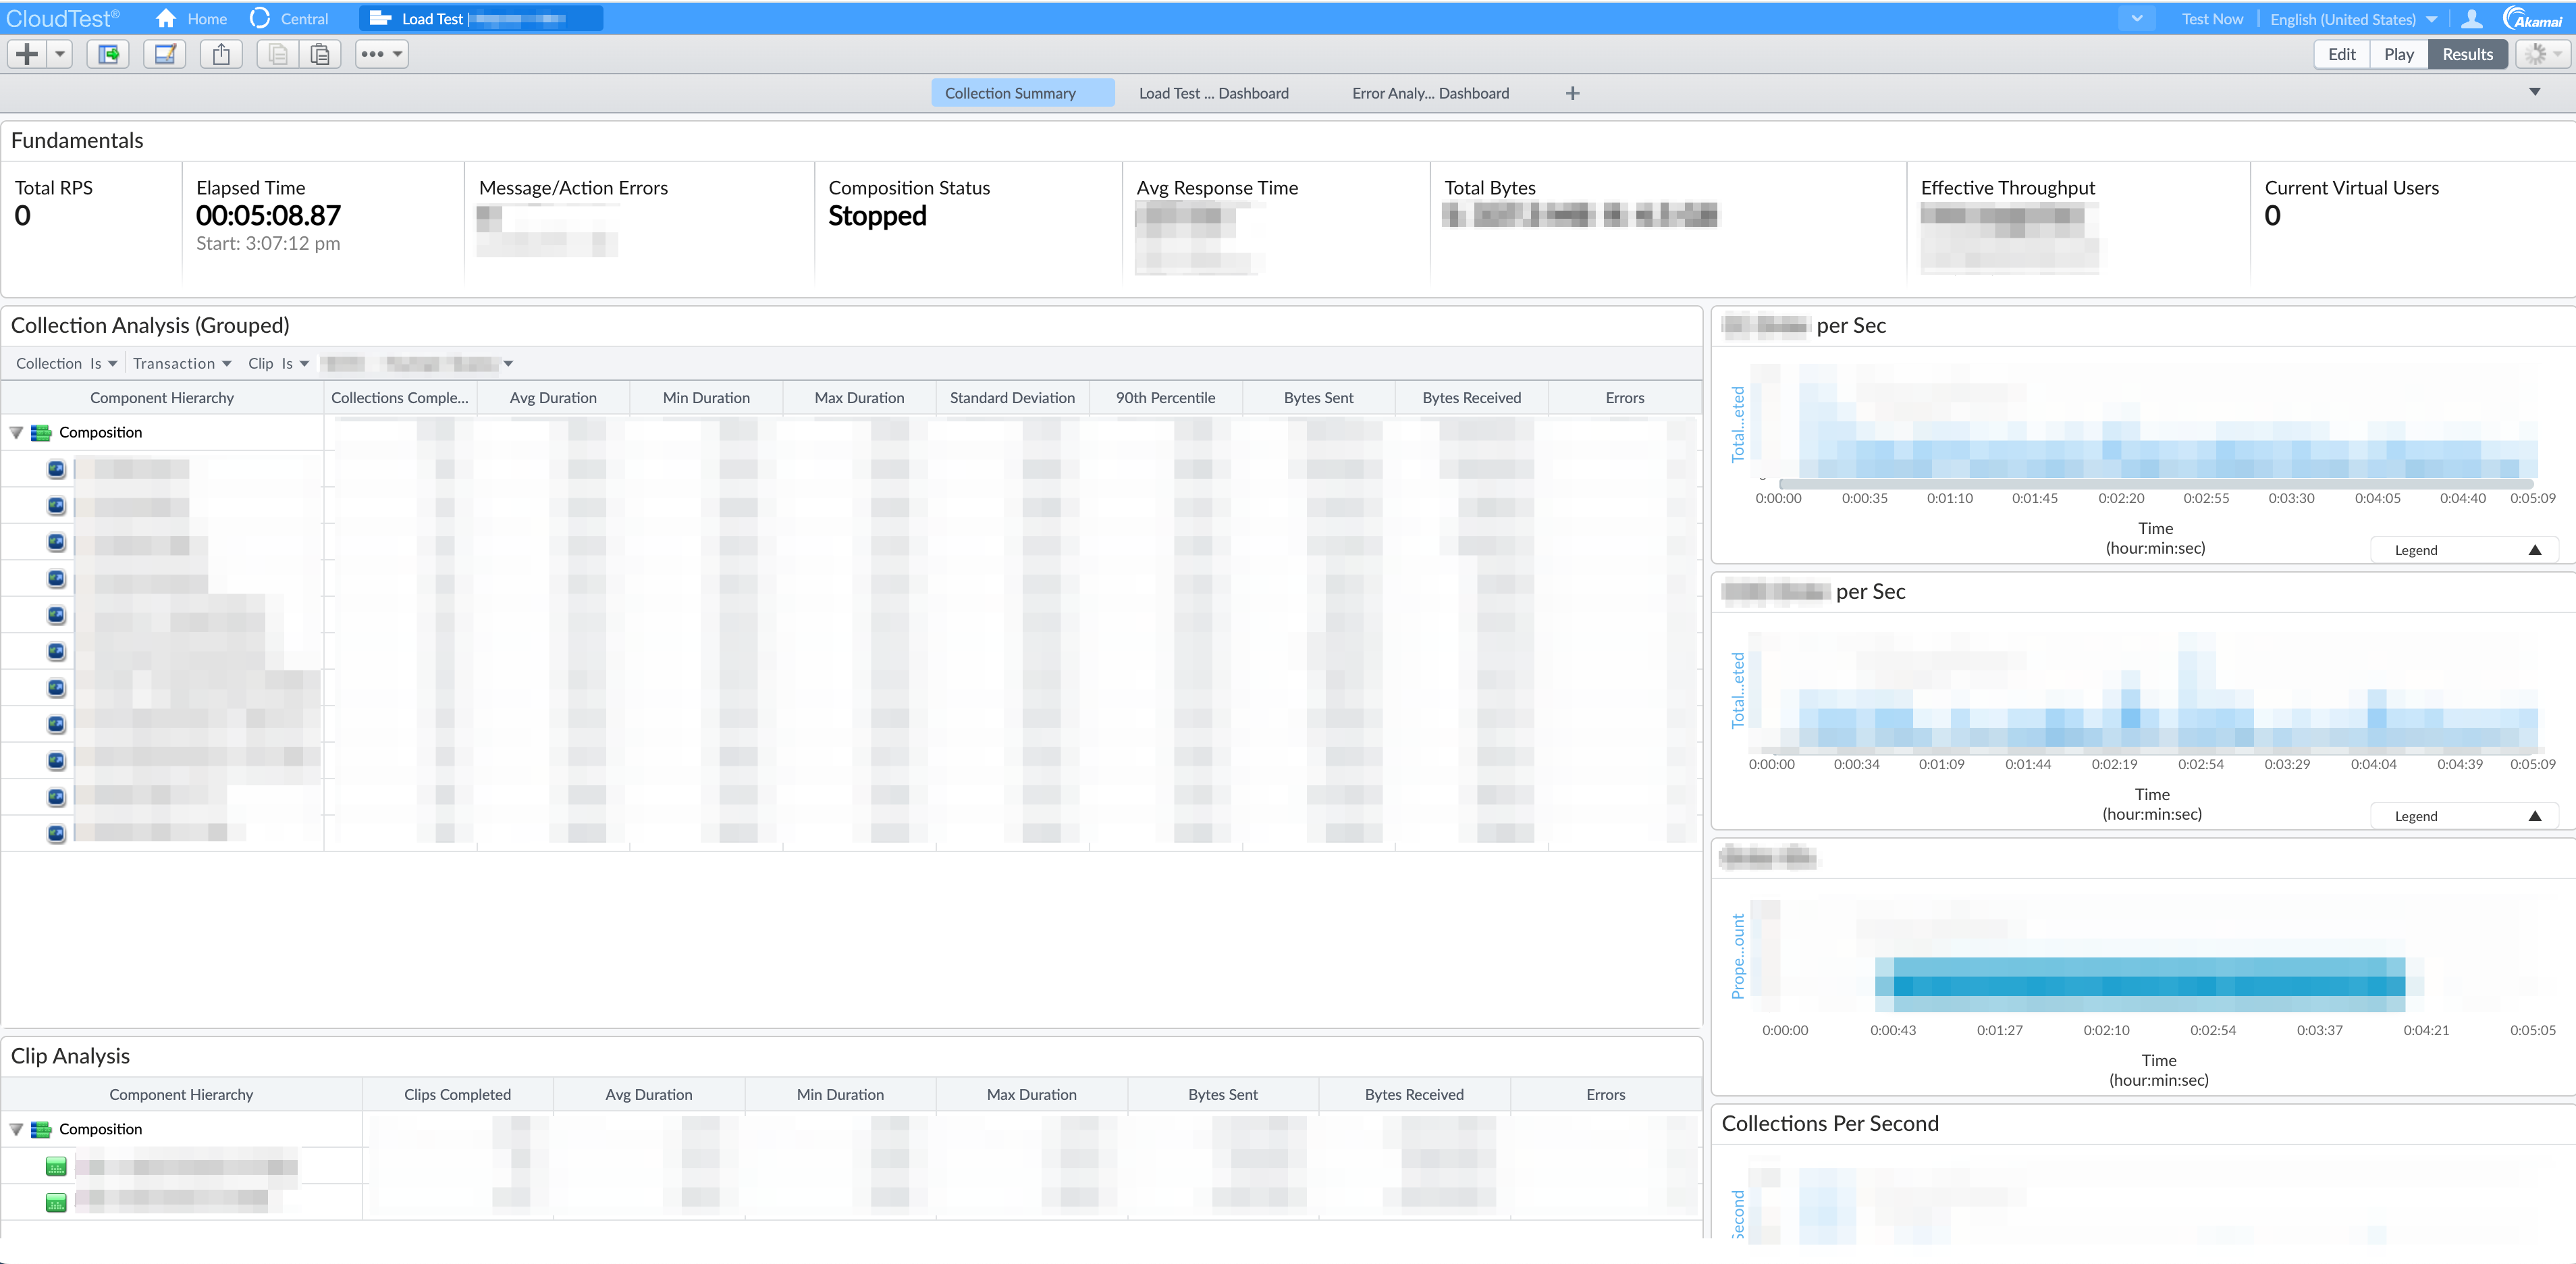Switch to Edit mode
The image size is (2576, 1264).
[x=2341, y=54]
